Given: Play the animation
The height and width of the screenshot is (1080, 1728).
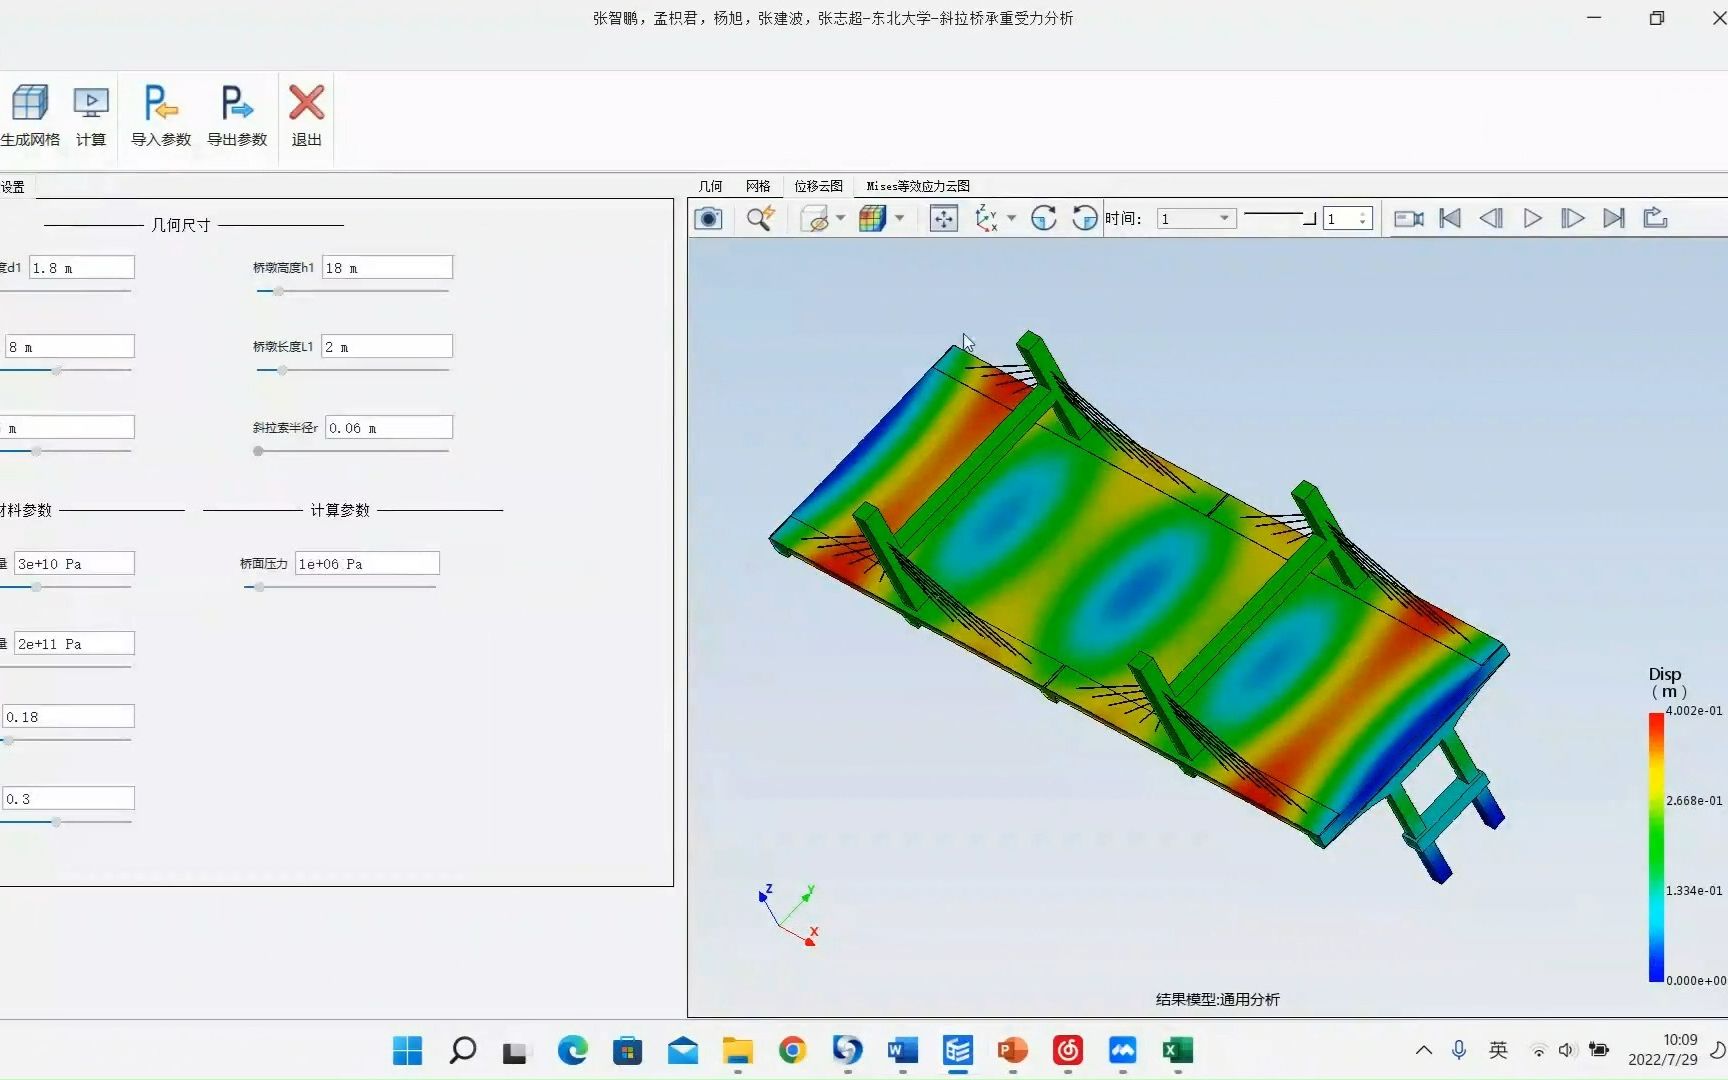Looking at the screenshot, I should click(1532, 218).
